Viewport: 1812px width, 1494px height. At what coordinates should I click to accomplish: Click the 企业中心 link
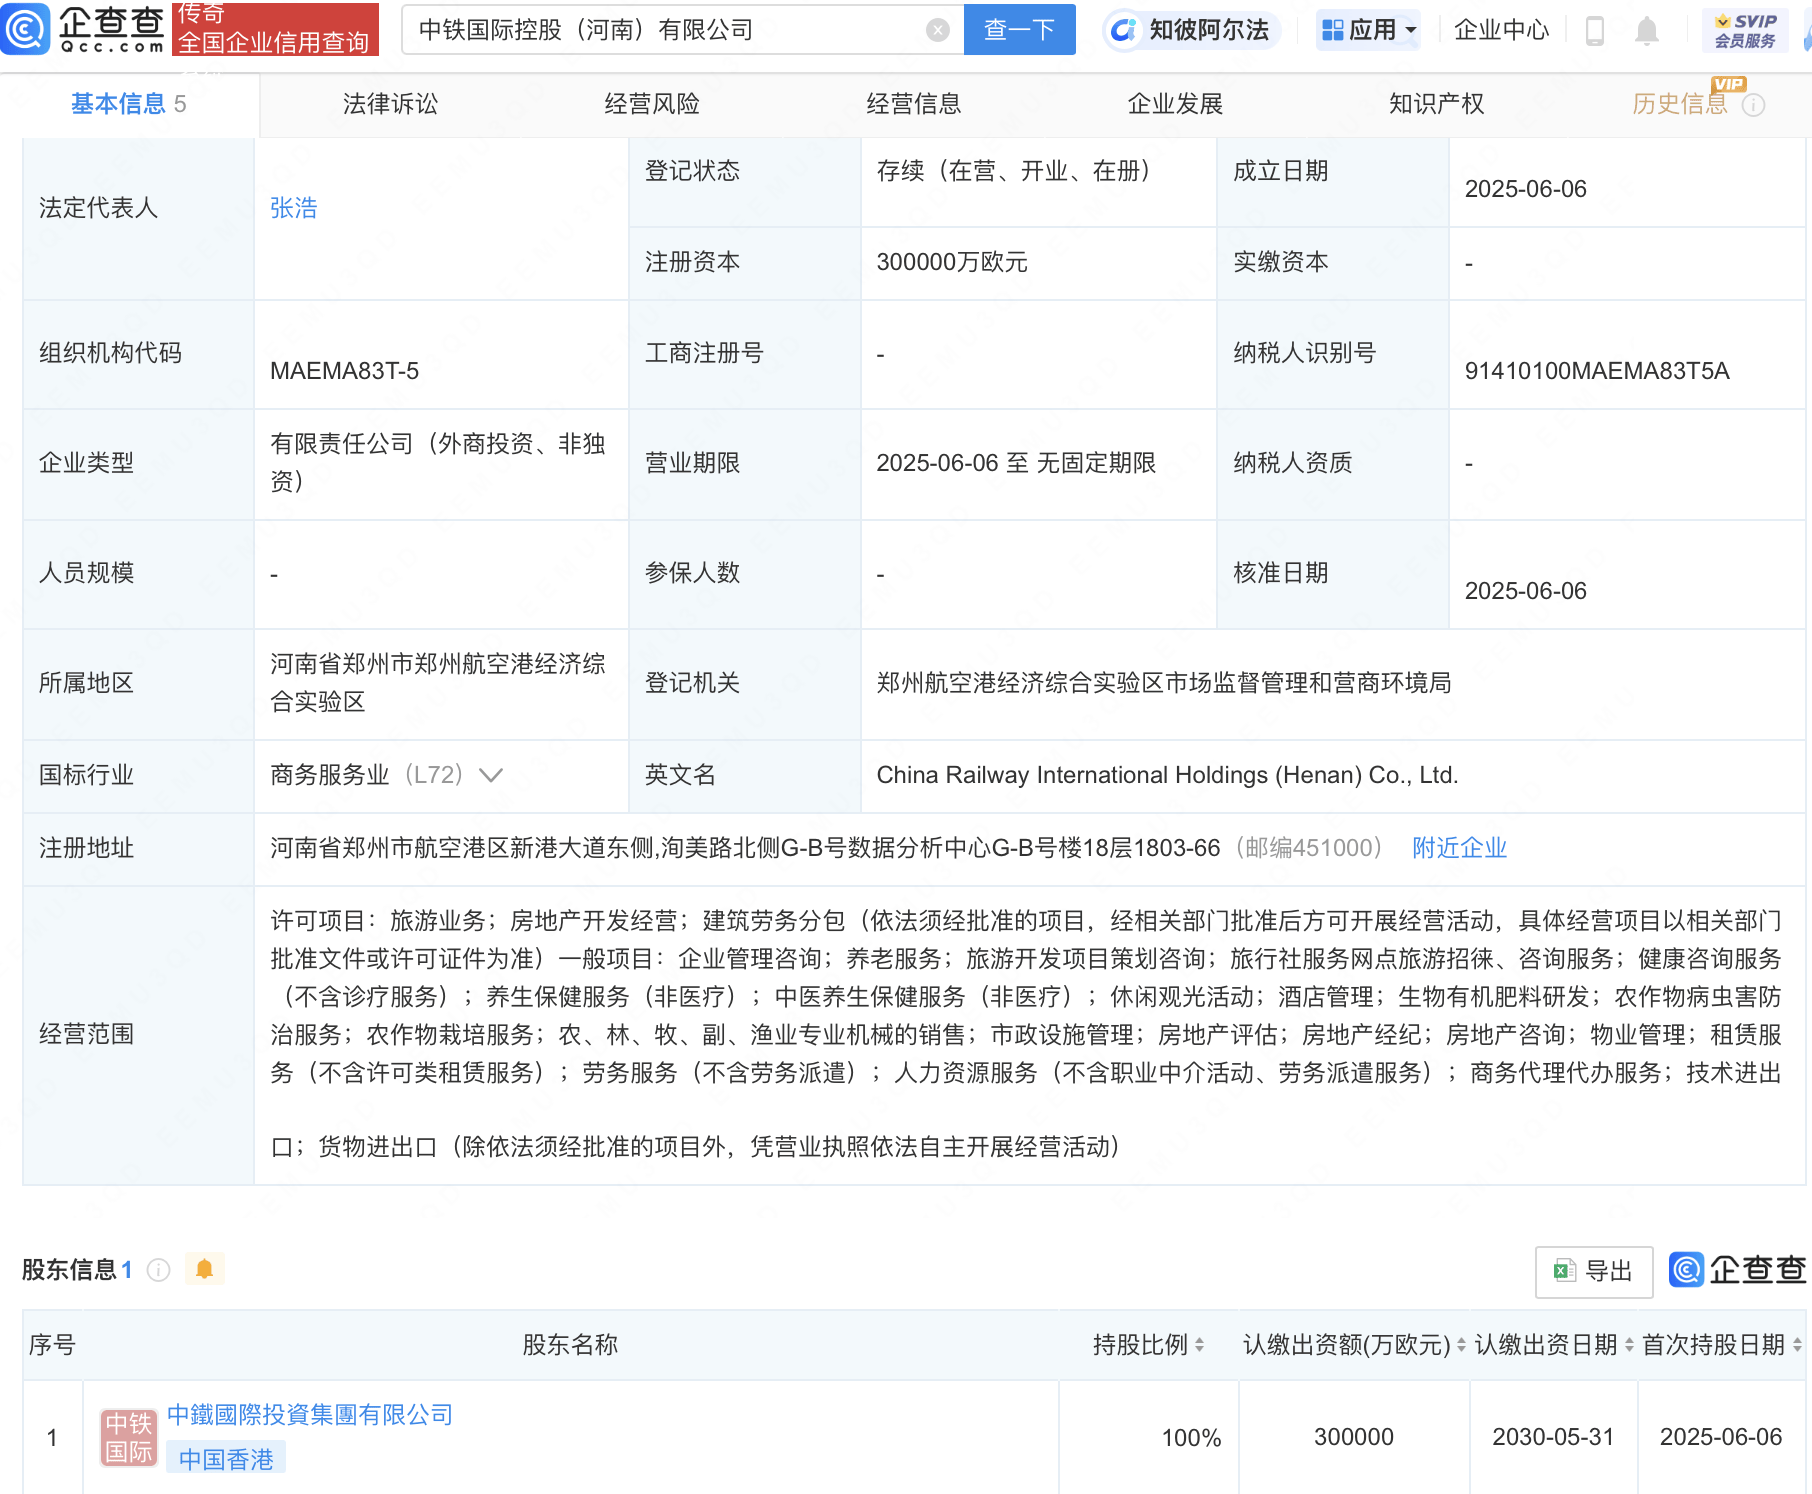[1501, 30]
